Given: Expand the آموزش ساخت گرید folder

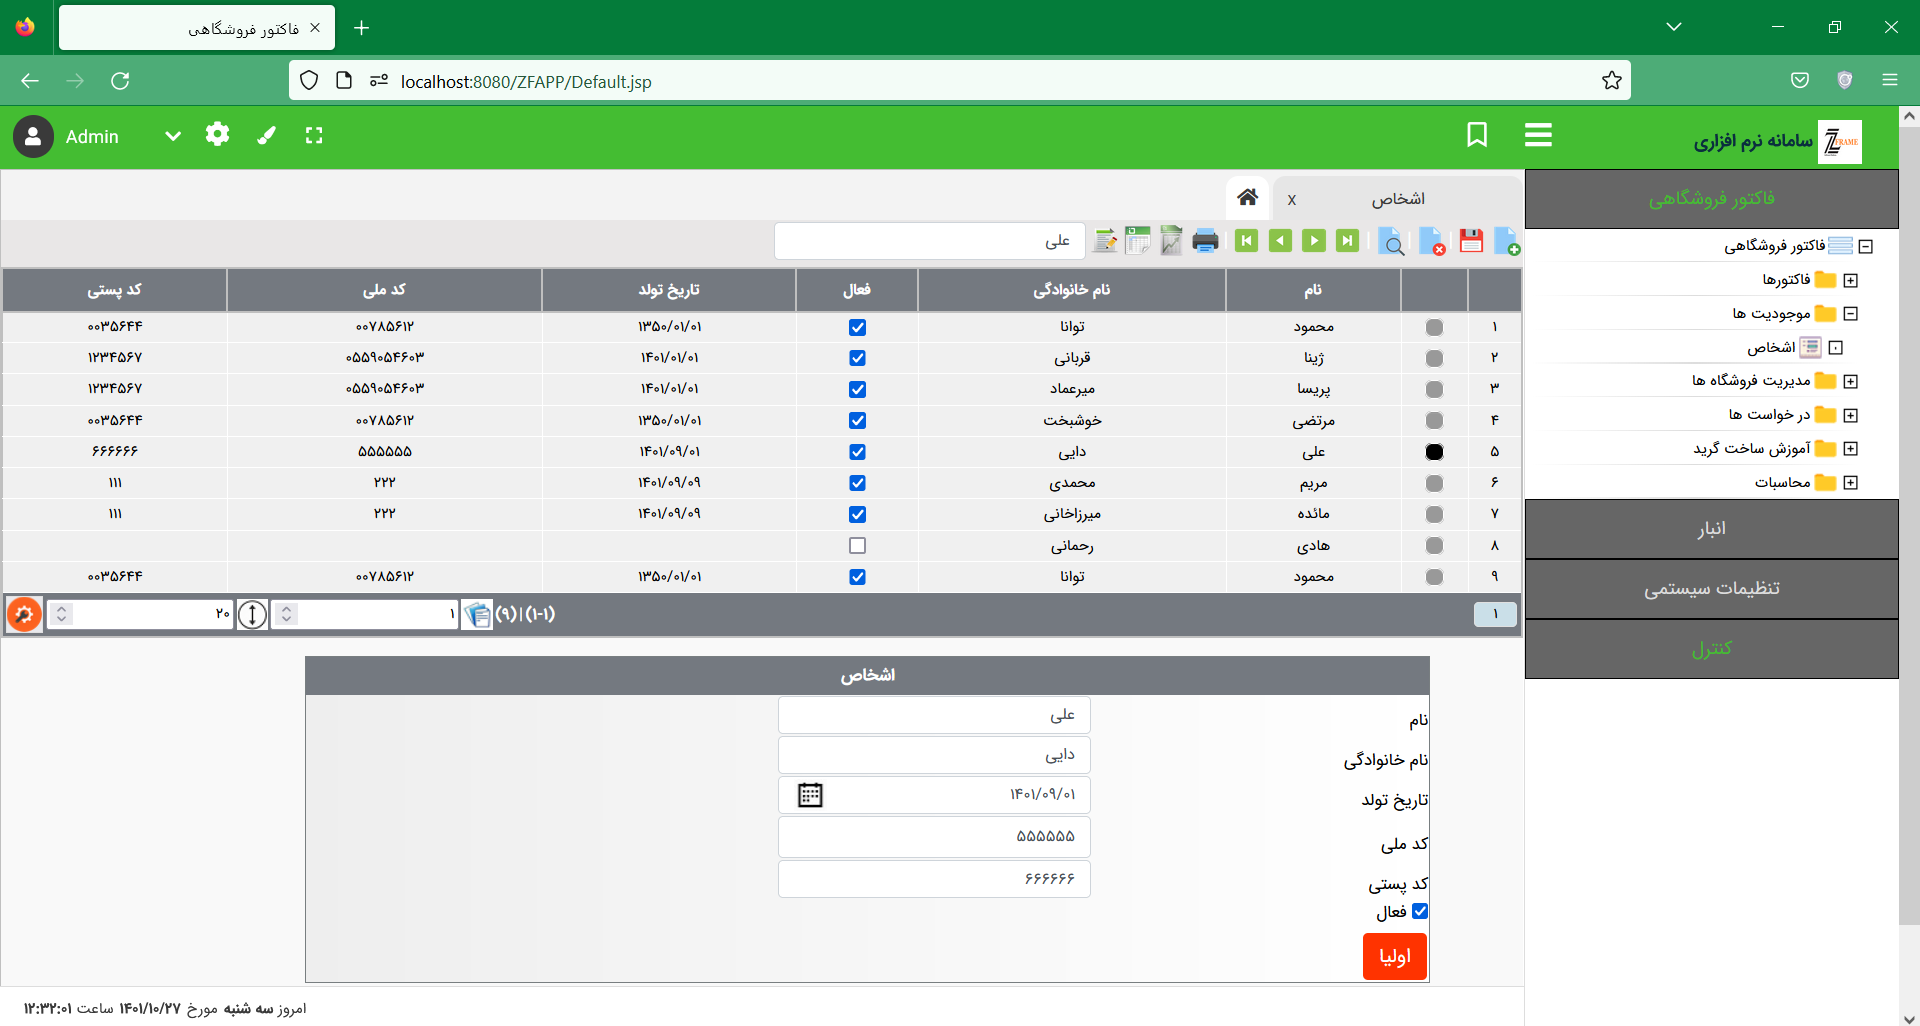Looking at the screenshot, I should tap(1850, 448).
